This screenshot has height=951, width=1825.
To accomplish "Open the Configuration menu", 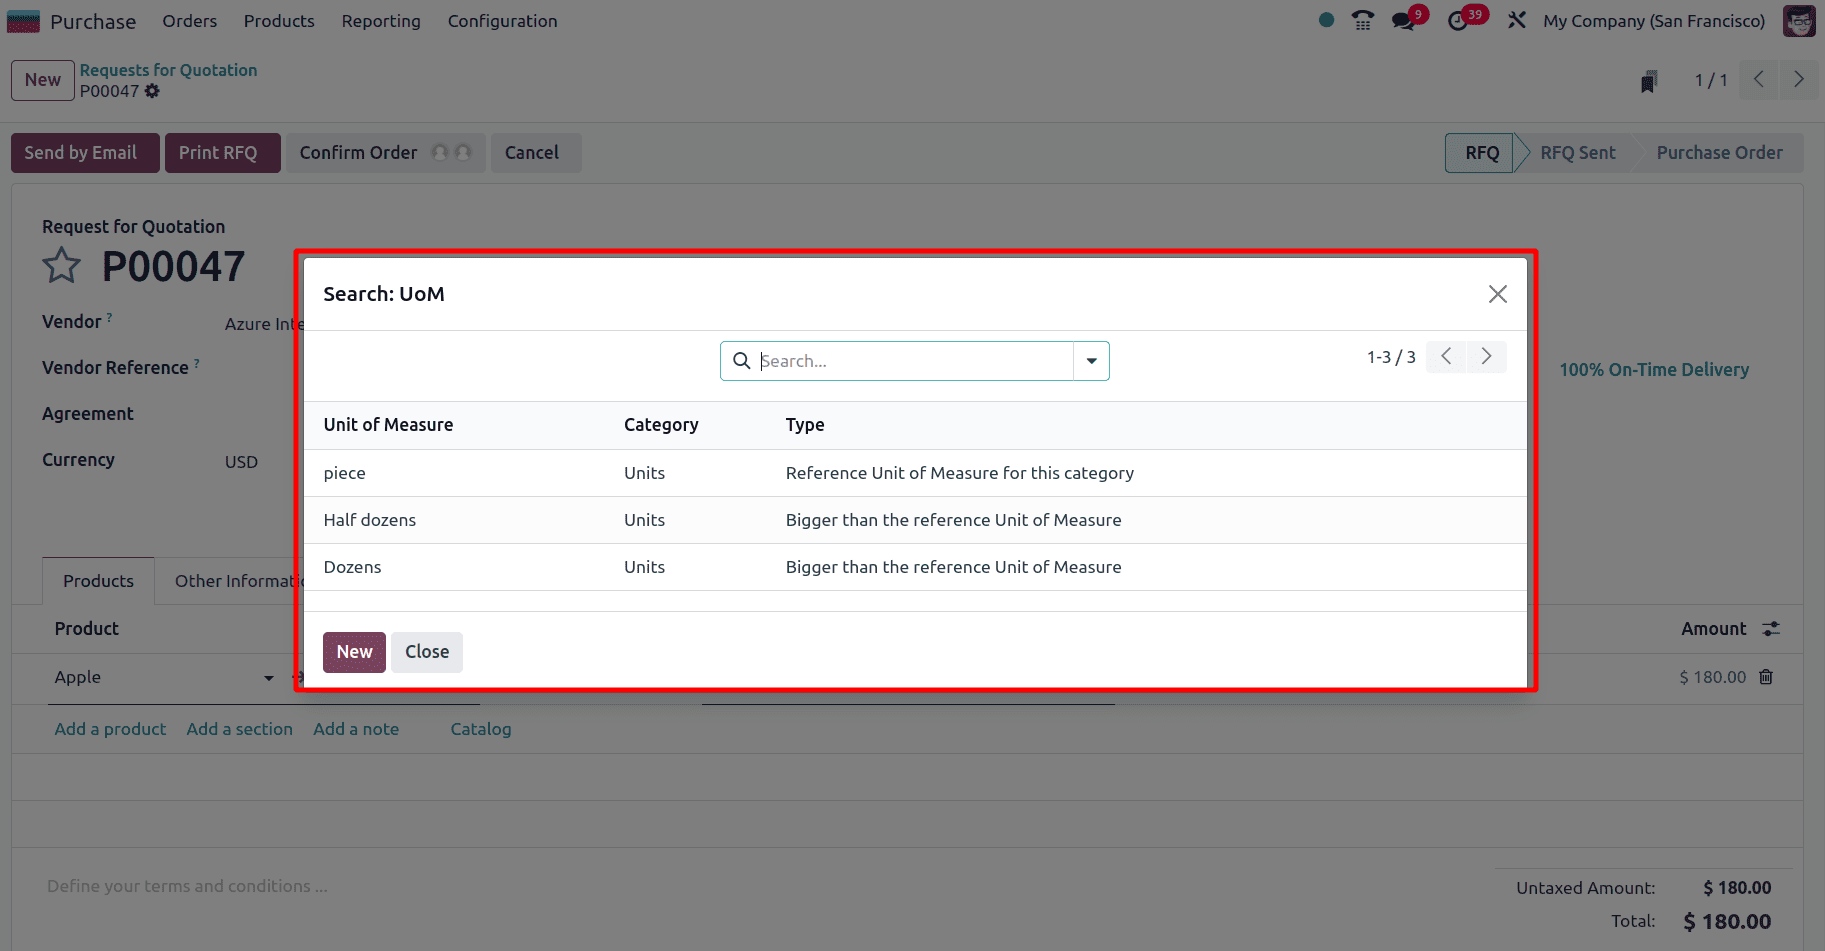I will point(502,21).
